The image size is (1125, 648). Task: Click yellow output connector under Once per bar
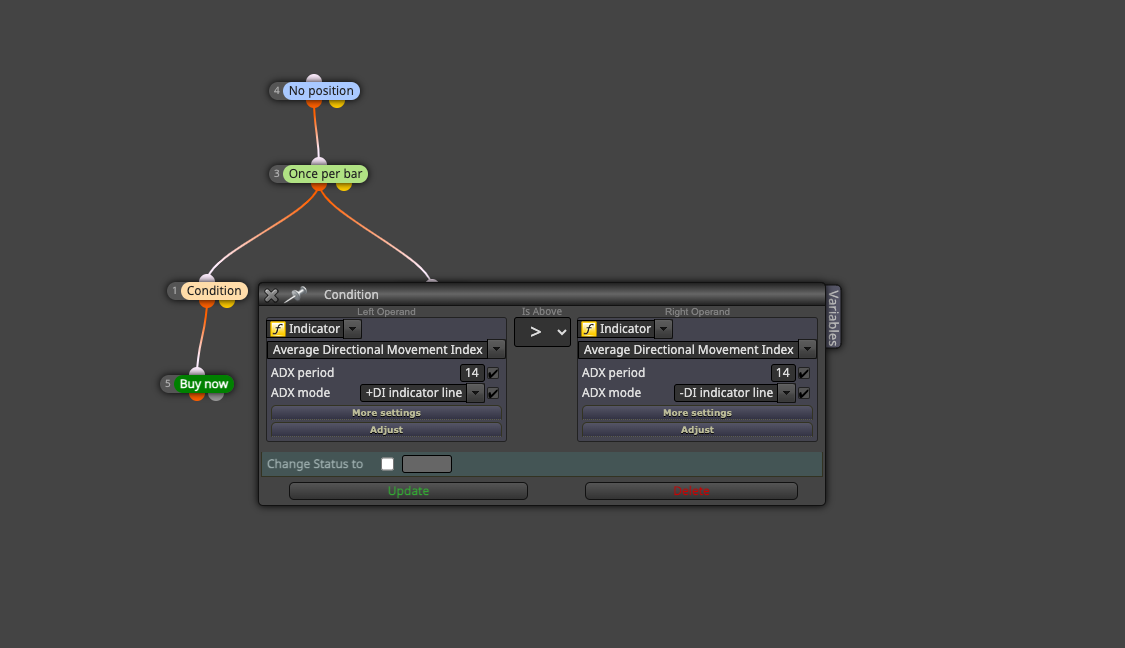344,187
